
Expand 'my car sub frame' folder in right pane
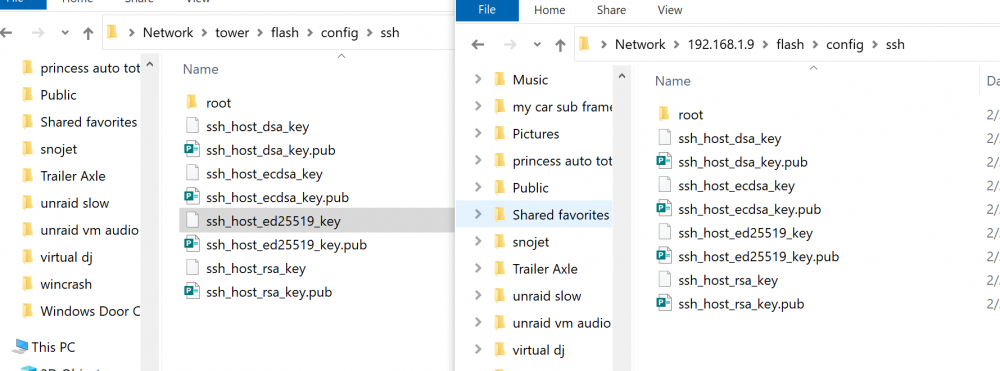point(478,106)
